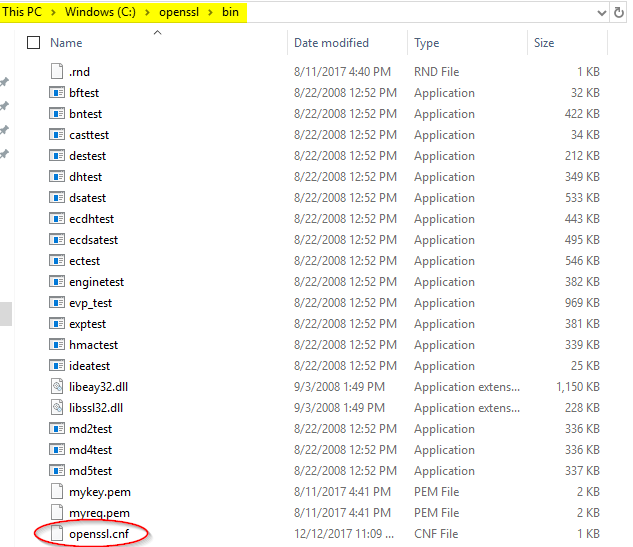
Task: Expand the chevron after This PC
Action: pyautogui.click(x=55, y=12)
